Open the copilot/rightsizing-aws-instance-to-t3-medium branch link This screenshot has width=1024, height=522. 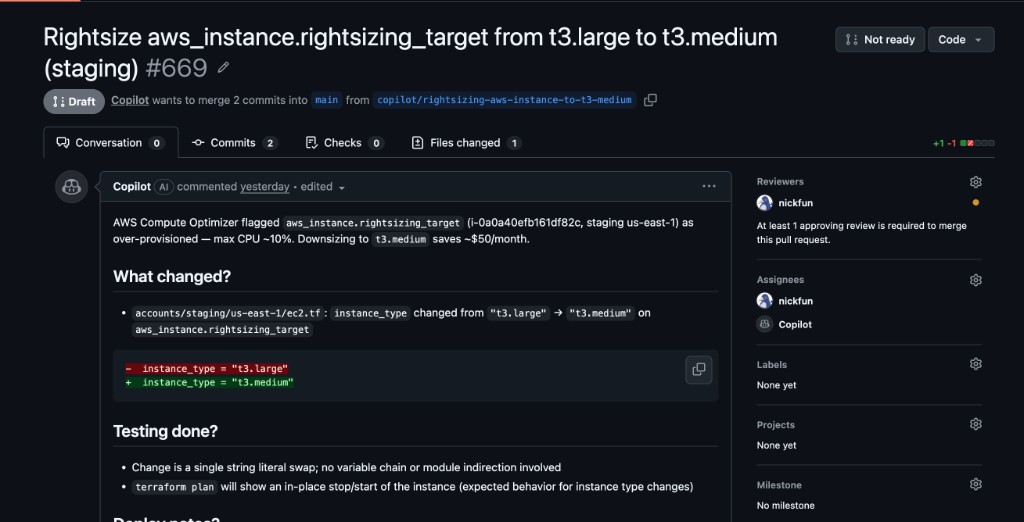point(505,100)
